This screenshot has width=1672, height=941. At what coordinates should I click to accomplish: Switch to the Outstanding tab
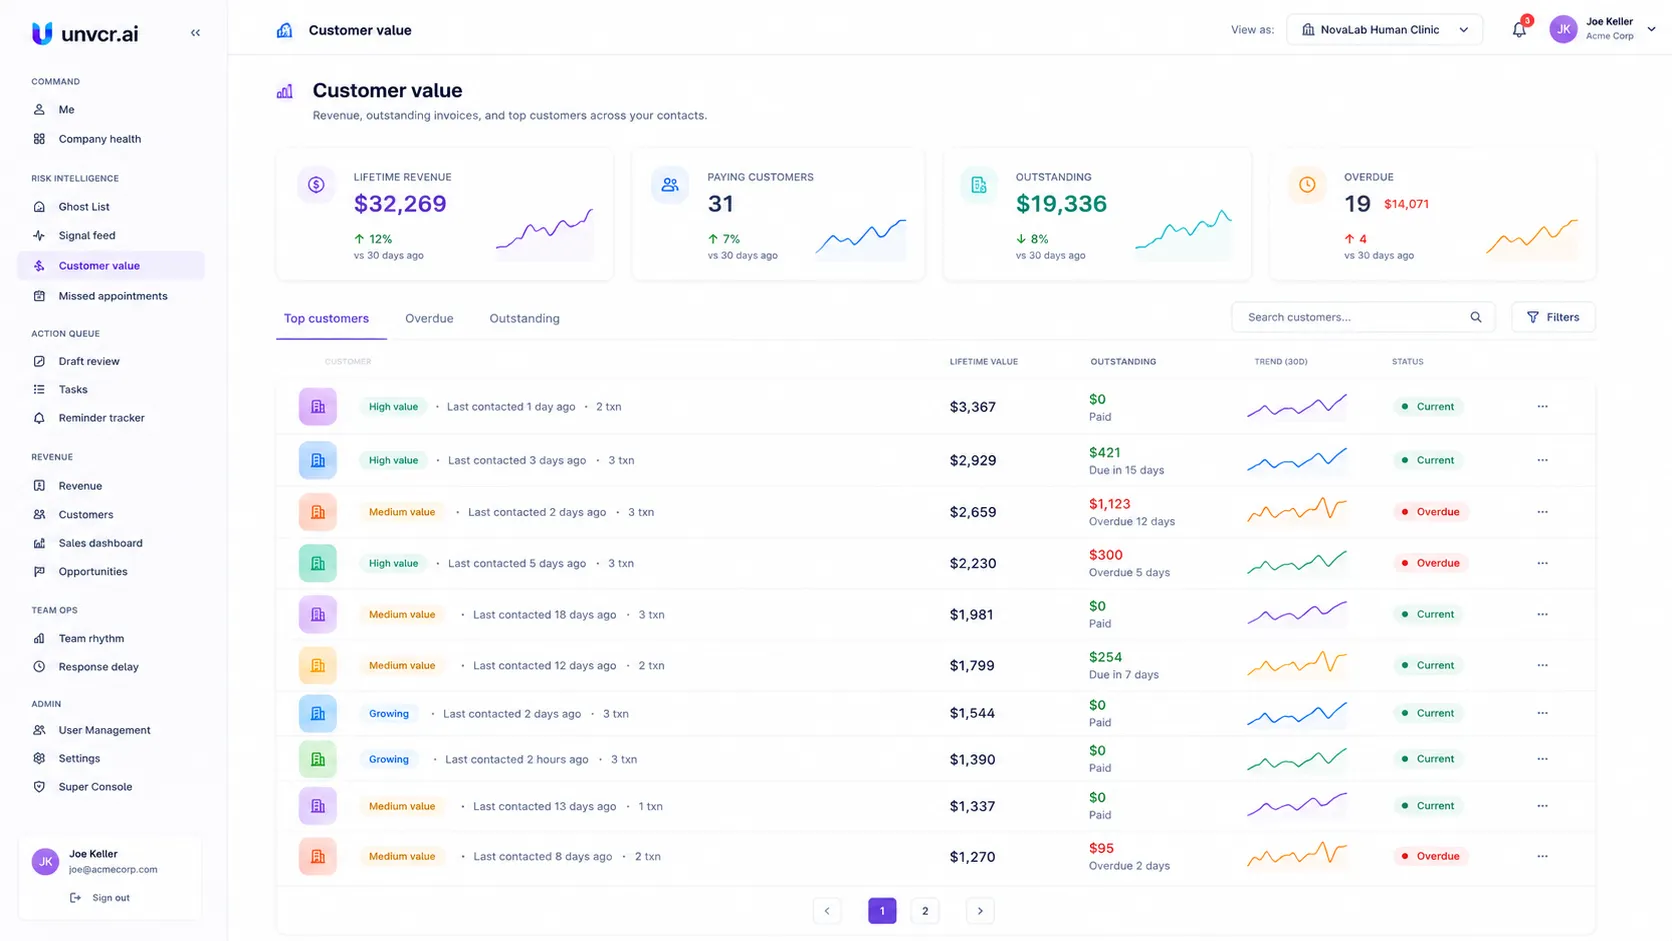coord(524,318)
